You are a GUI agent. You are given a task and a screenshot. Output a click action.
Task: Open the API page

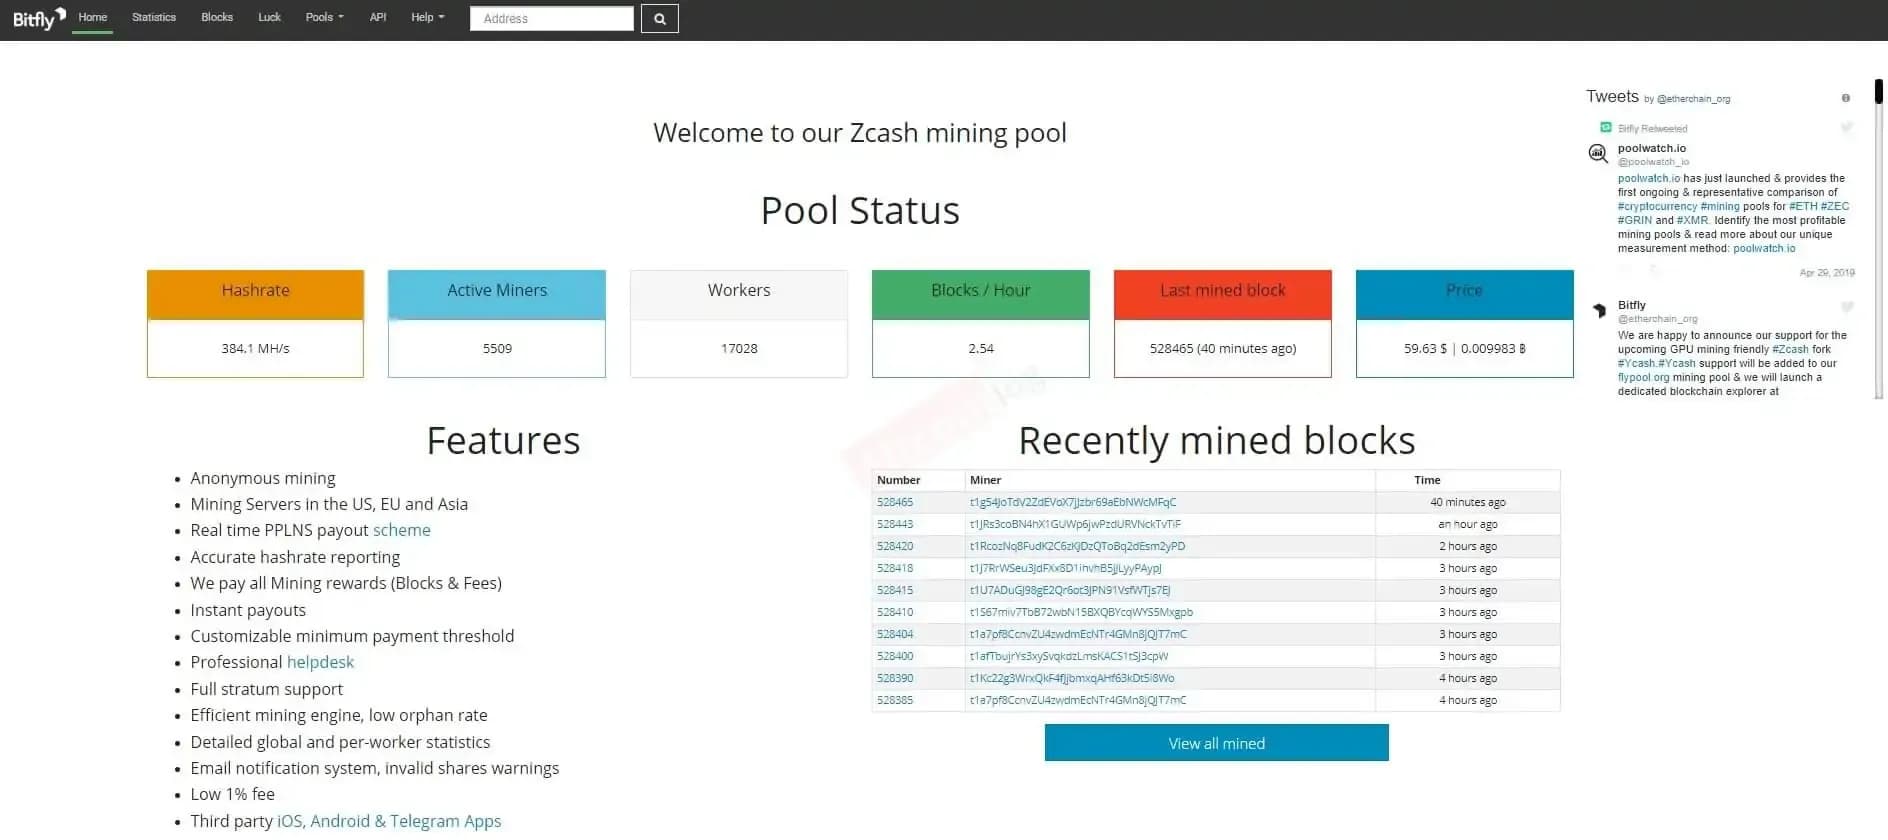378,17
